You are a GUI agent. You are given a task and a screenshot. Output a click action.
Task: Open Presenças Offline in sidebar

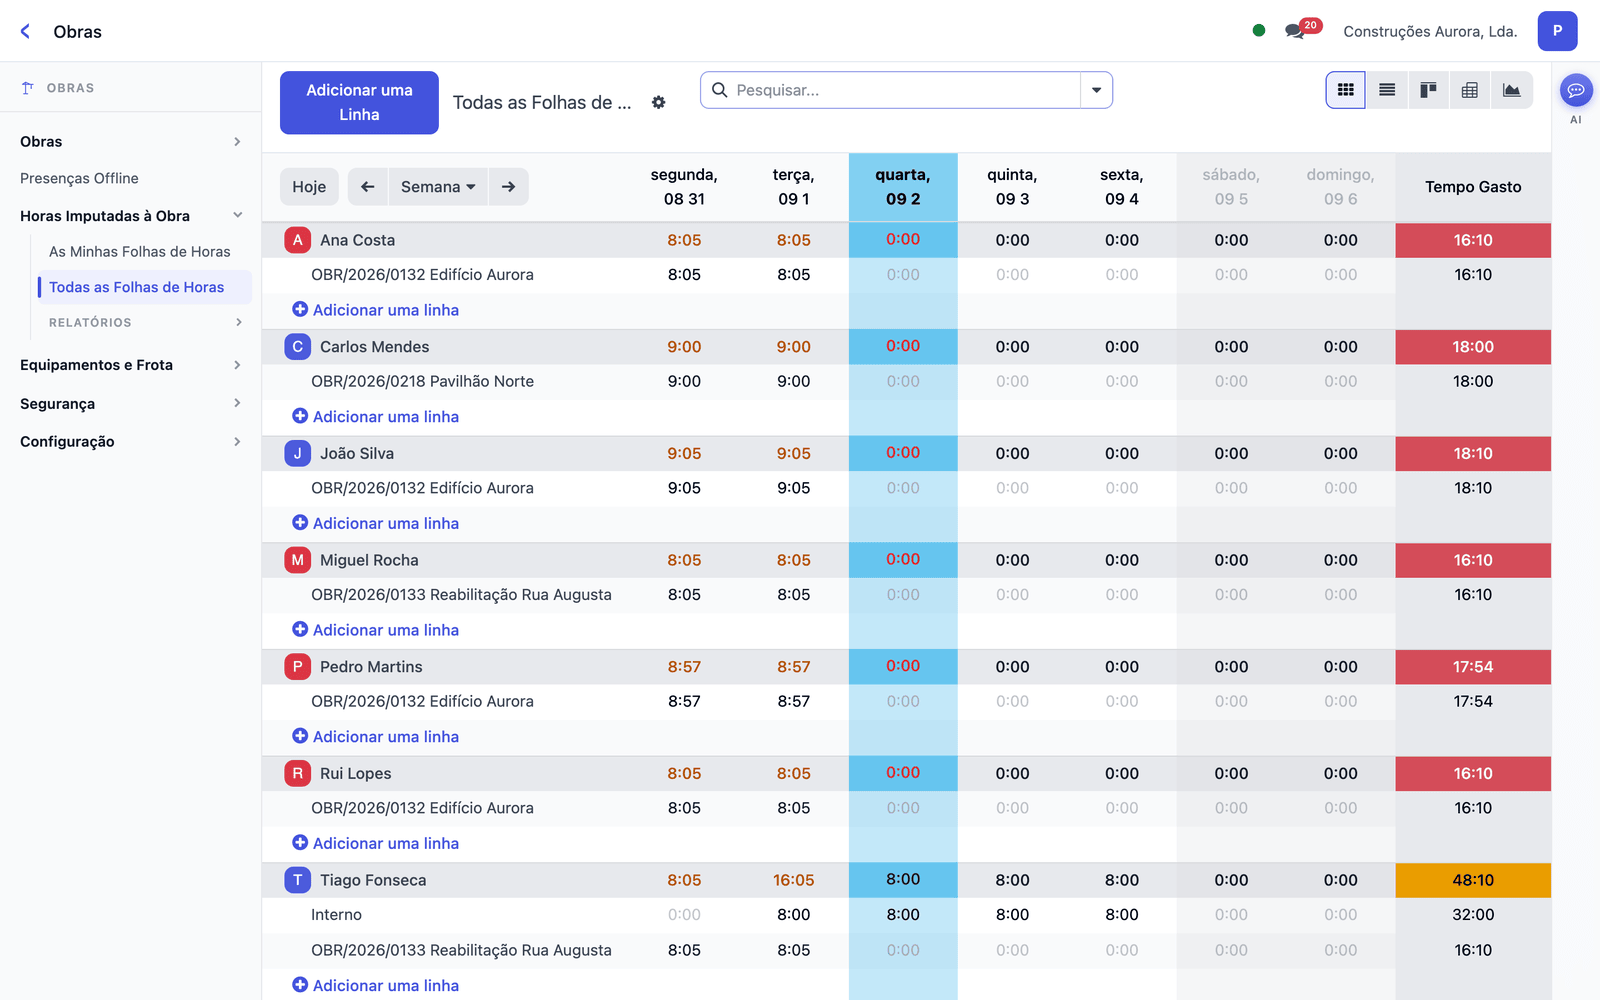point(80,179)
